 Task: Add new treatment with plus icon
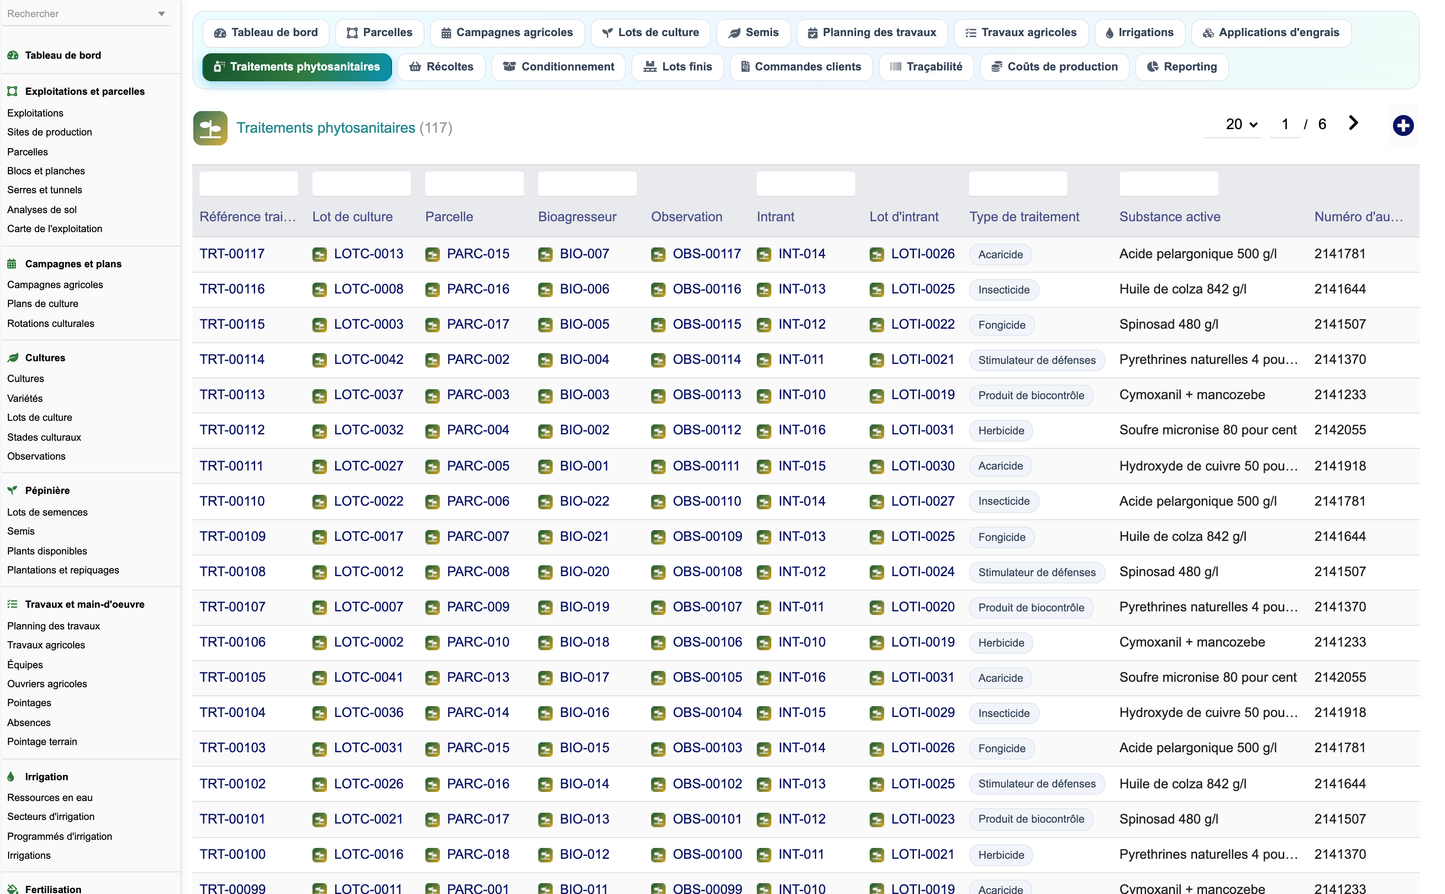click(x=1403, y=125)
